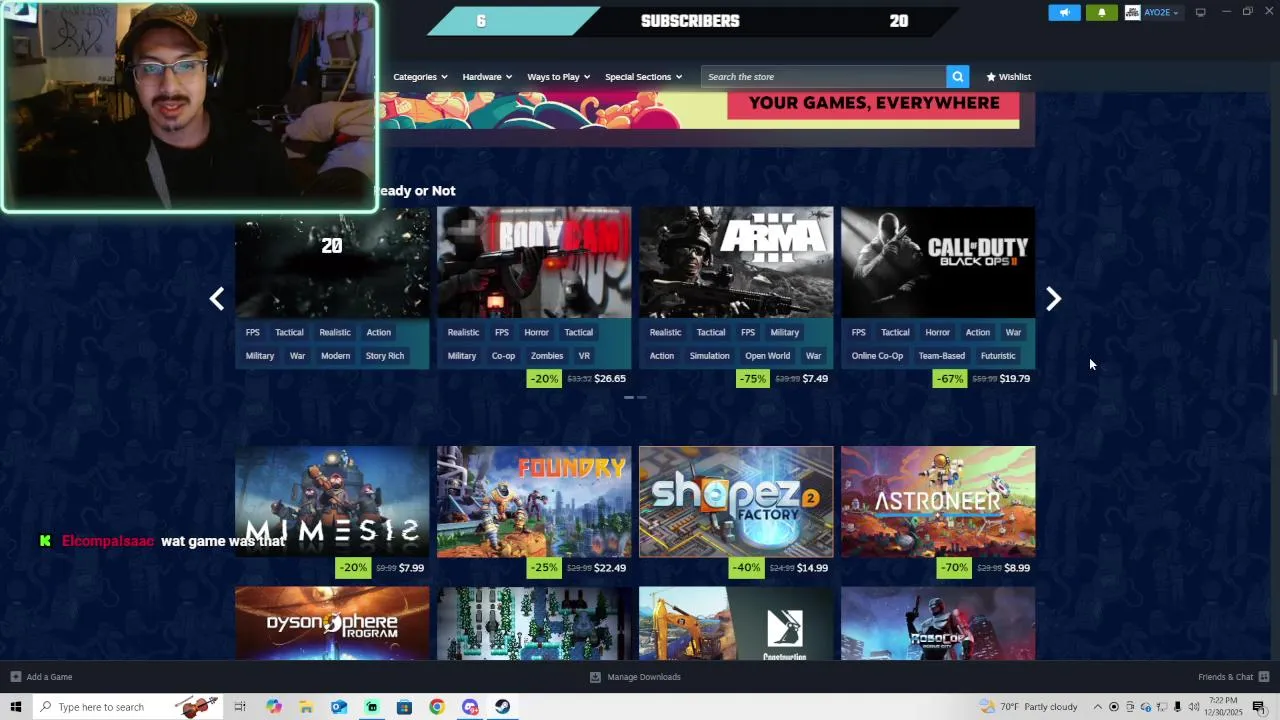Image resolution: width=1280 pixels, height=720 pixels.
Task: Open the Wishlist link
Action: [x=1008, y=77]
